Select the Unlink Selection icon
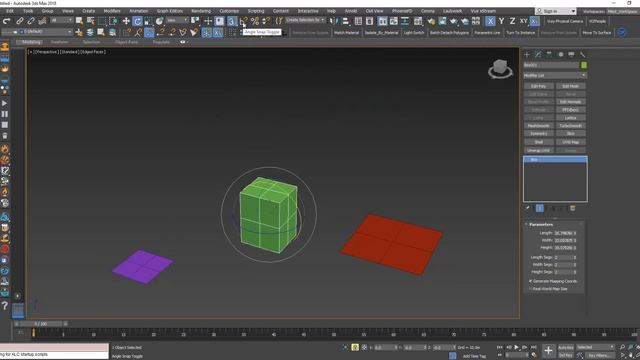Image resolution: width=640 pixels, height=360 pixels. click(x=31, y=21)
